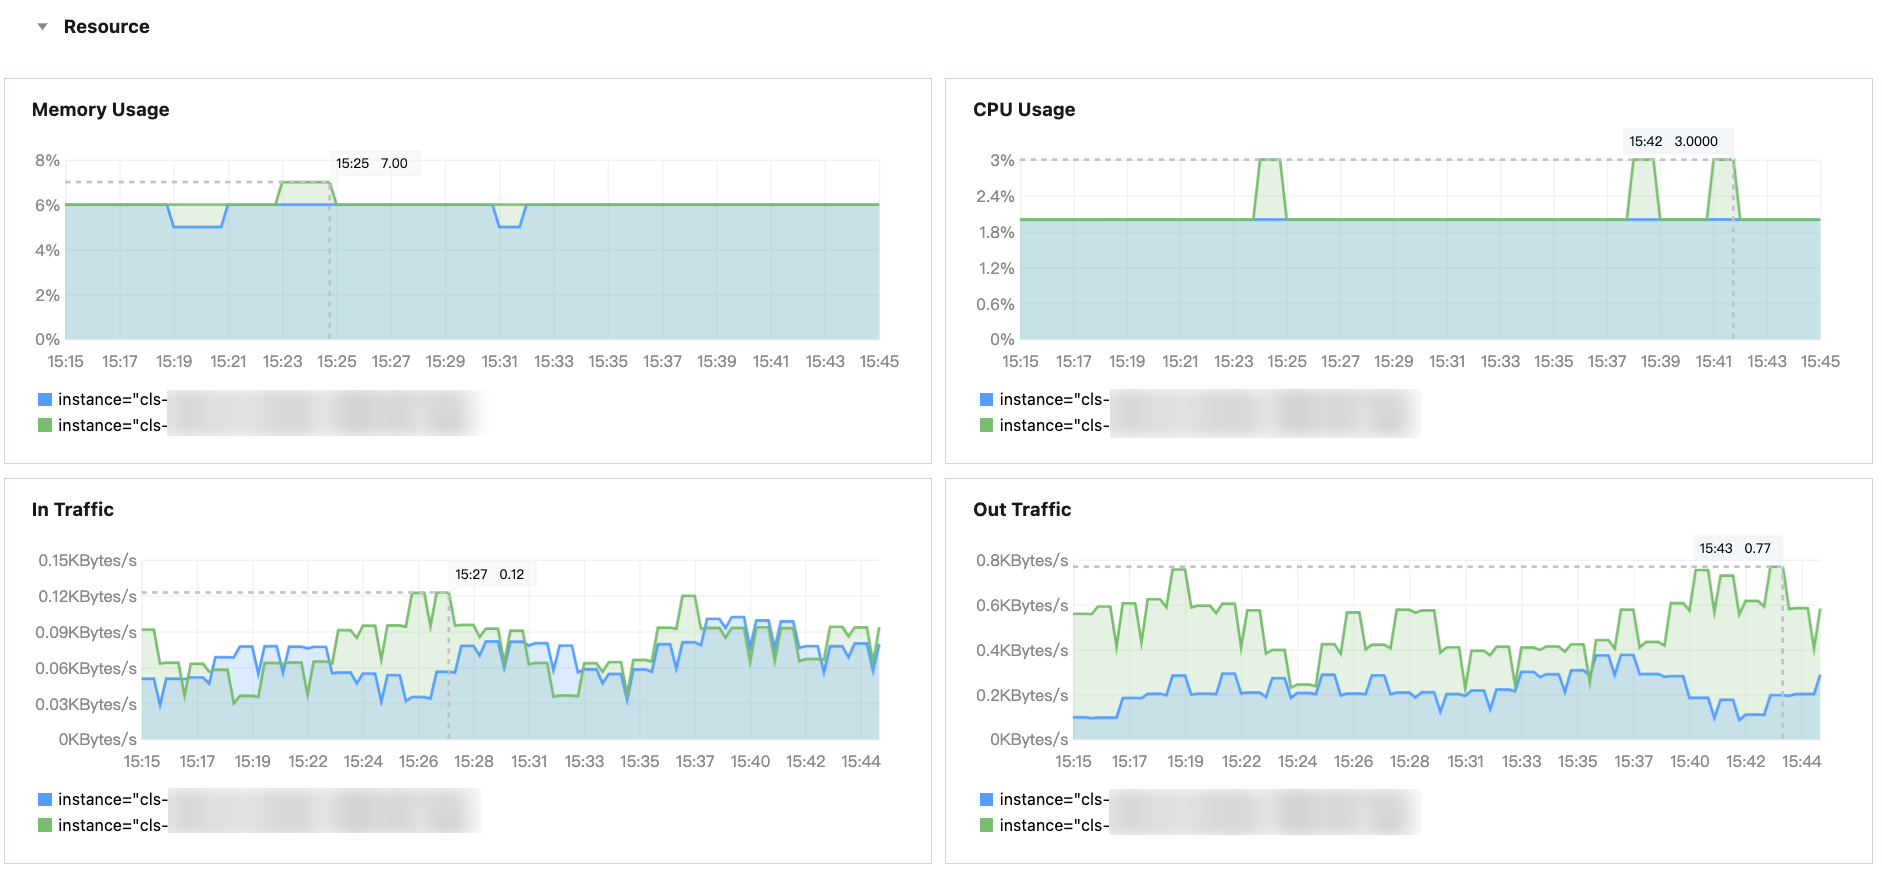Select the Out Traffic panel title
The width and height of the screenshot is (1882, 871).
coord(1022,510)
